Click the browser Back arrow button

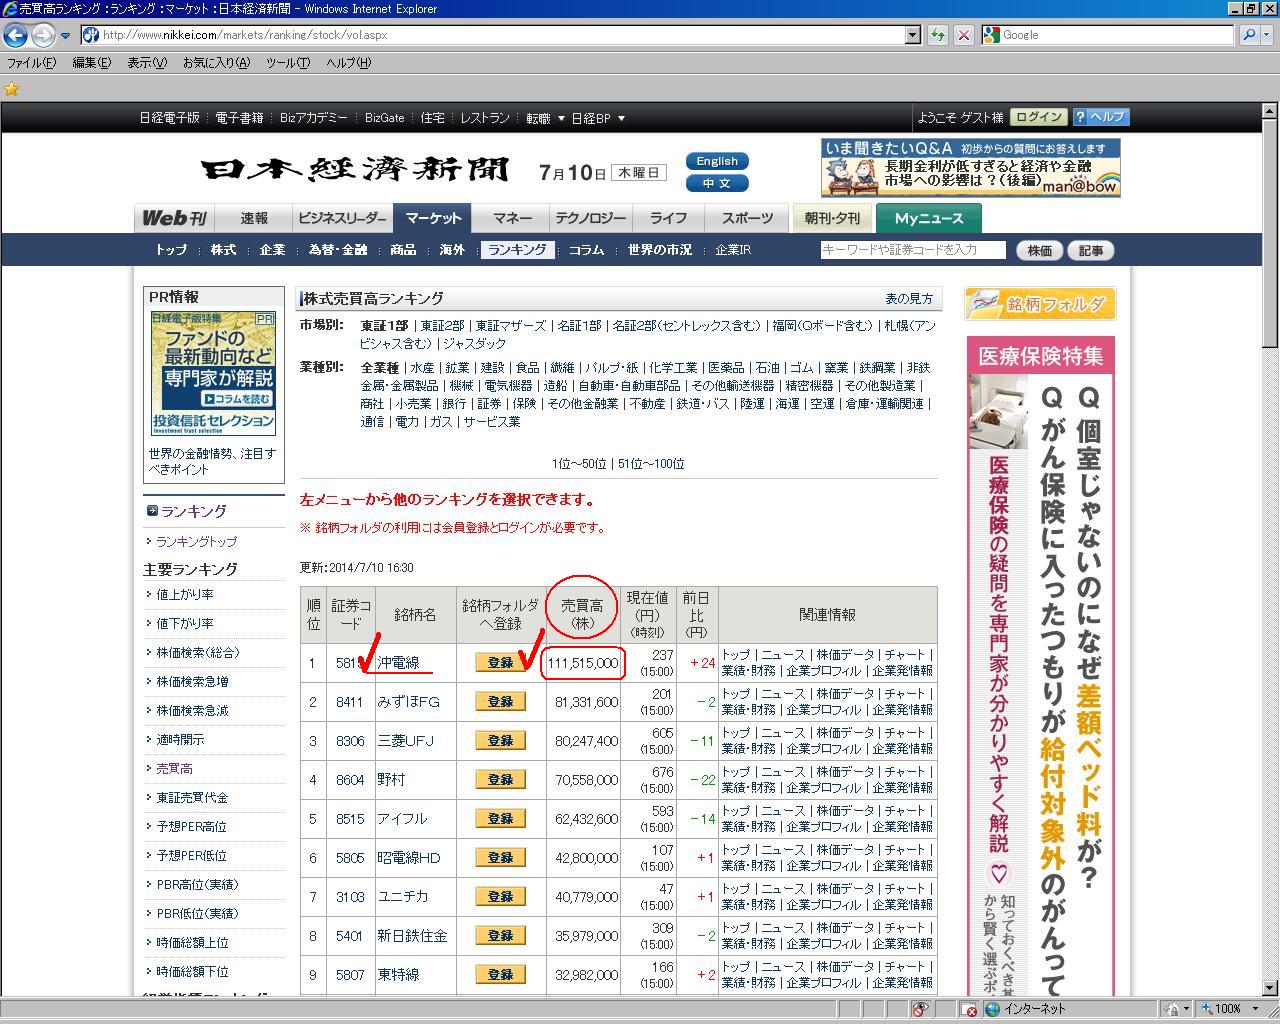[15, 35]
